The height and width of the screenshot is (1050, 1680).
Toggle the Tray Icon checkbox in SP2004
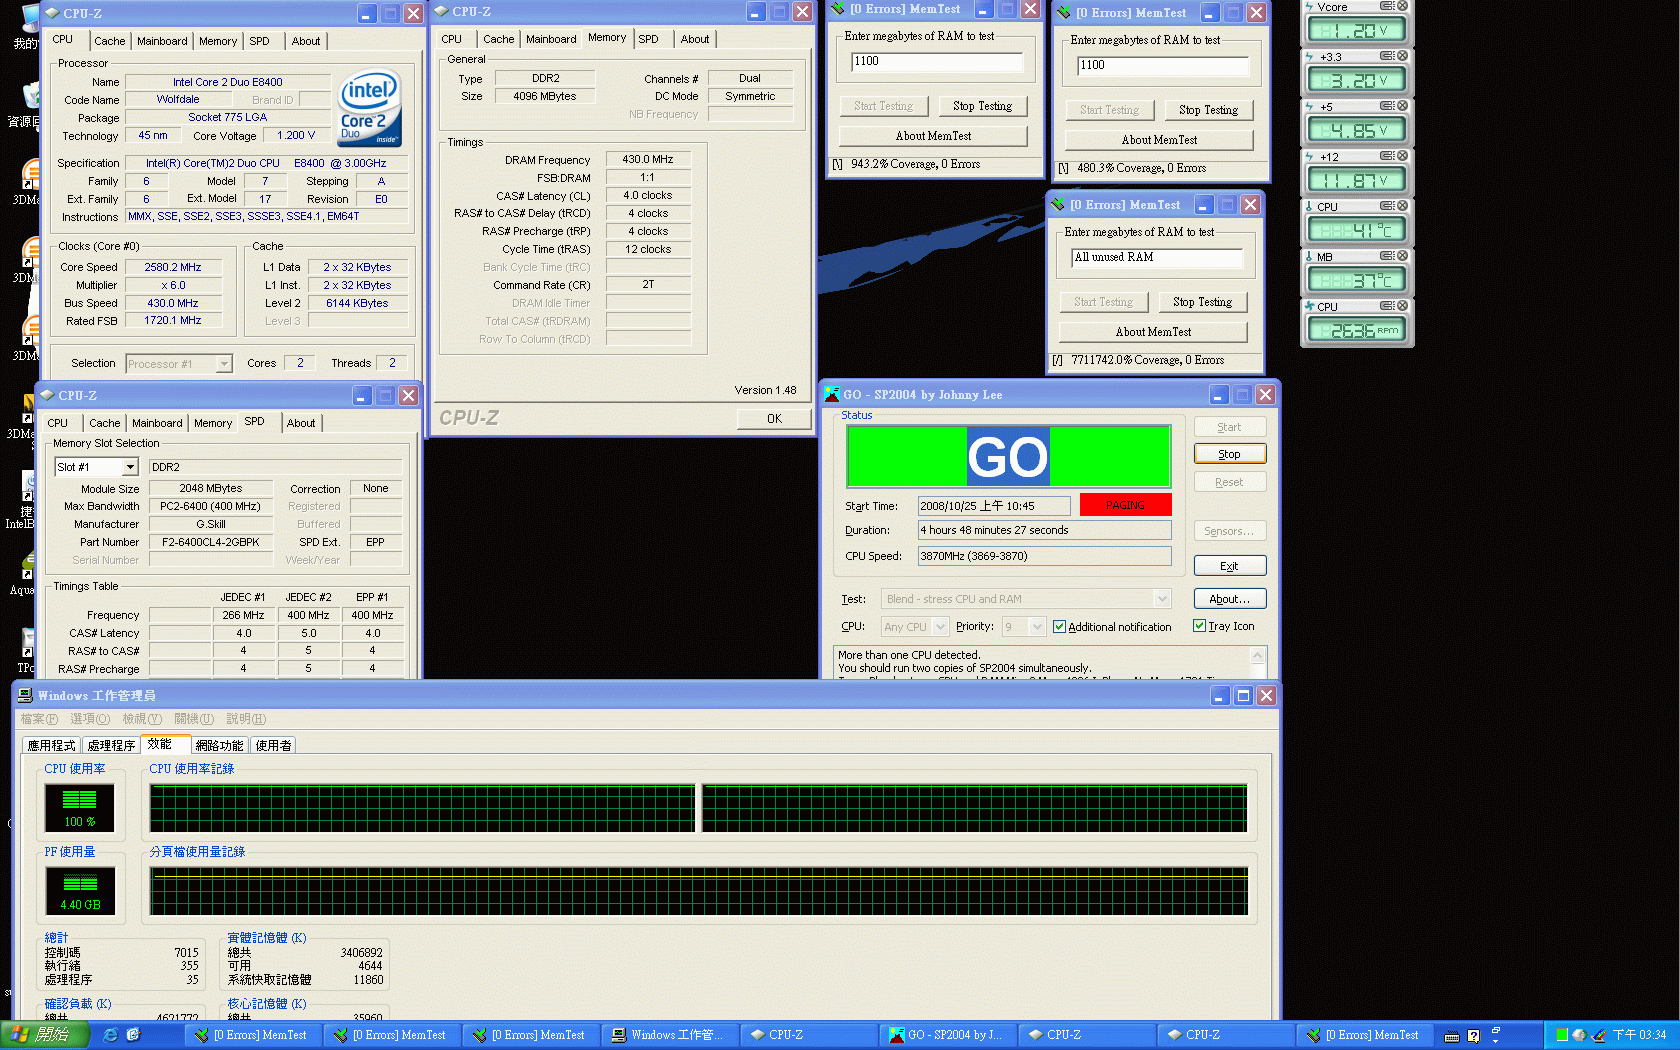1199,626
